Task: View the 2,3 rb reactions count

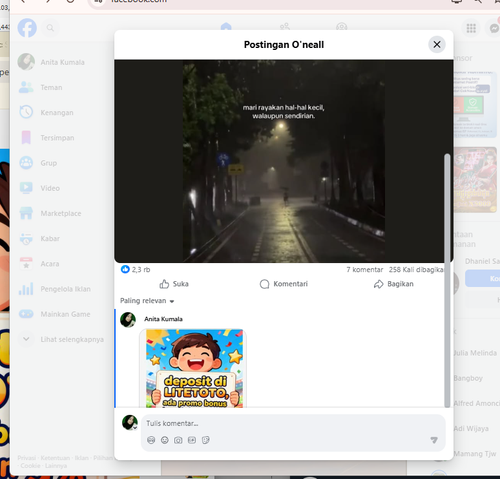Action: (136, 269)
